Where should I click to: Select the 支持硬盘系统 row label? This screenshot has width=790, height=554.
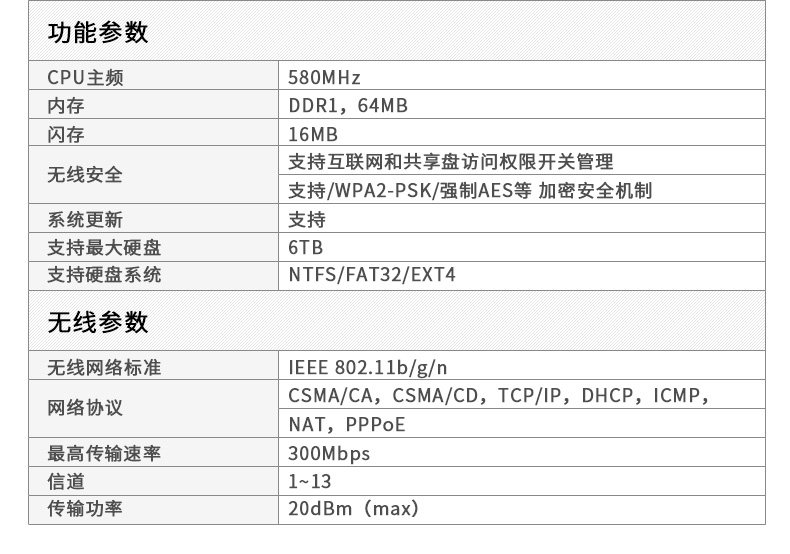104,274
